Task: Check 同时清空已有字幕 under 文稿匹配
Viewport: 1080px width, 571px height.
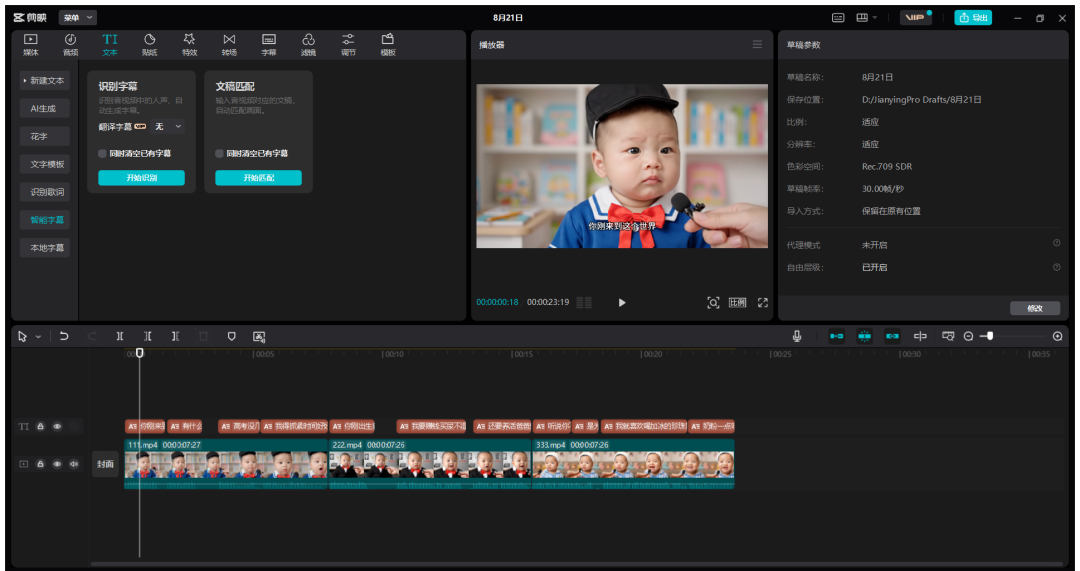Action: point(219,154)
